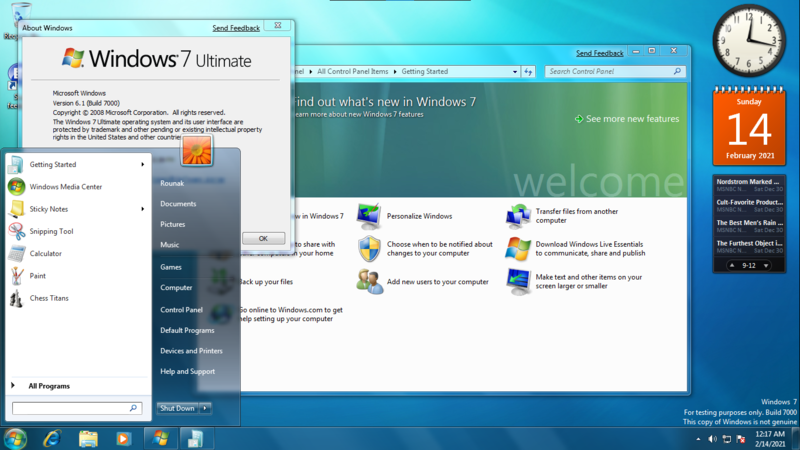Open Documents from start menu
Screen dimensions: 800x450
178,204
